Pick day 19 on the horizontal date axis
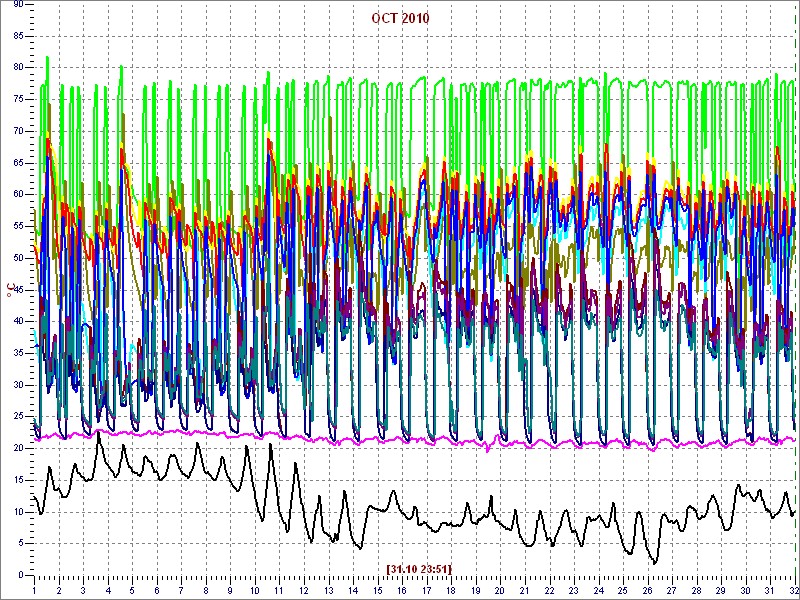This screenshot has width=800, height=600. click(x=474, y=590)
